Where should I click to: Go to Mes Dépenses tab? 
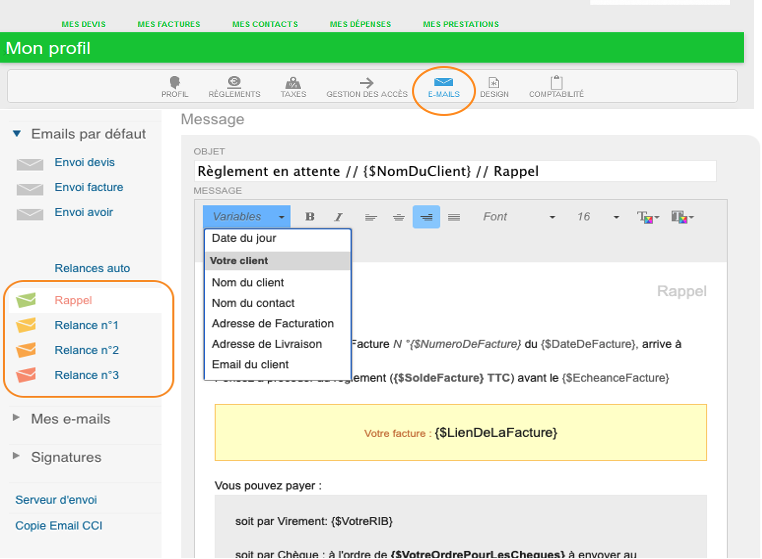click(x=360, y=24)
